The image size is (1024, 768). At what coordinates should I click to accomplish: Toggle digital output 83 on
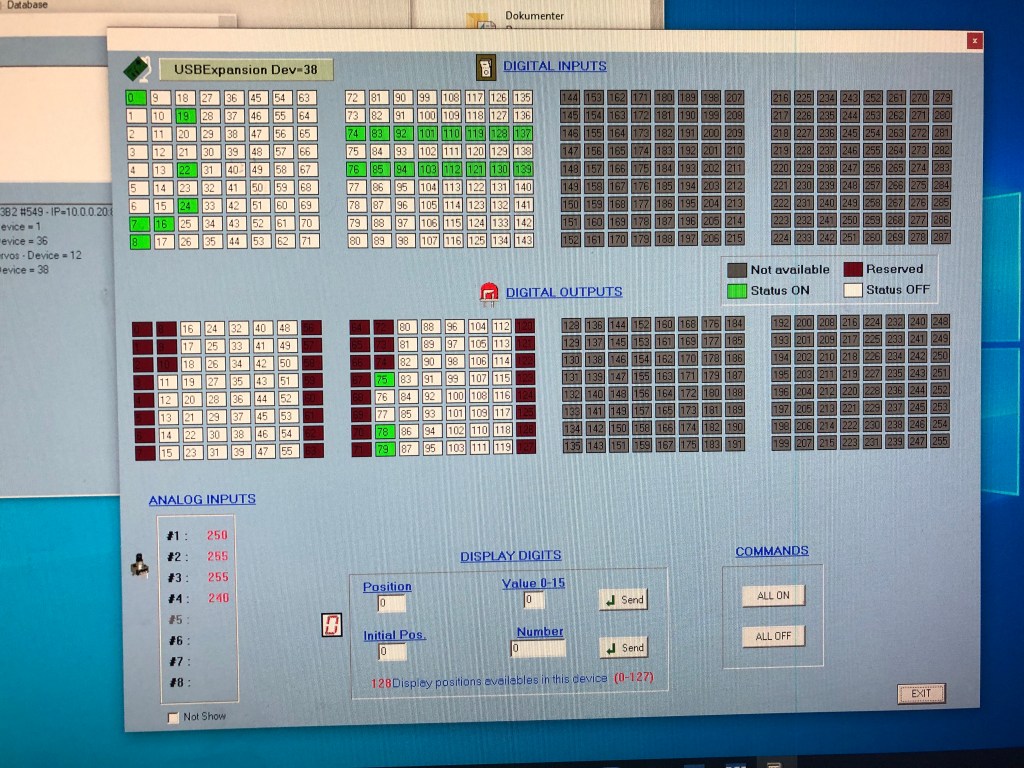click(406, 380)
